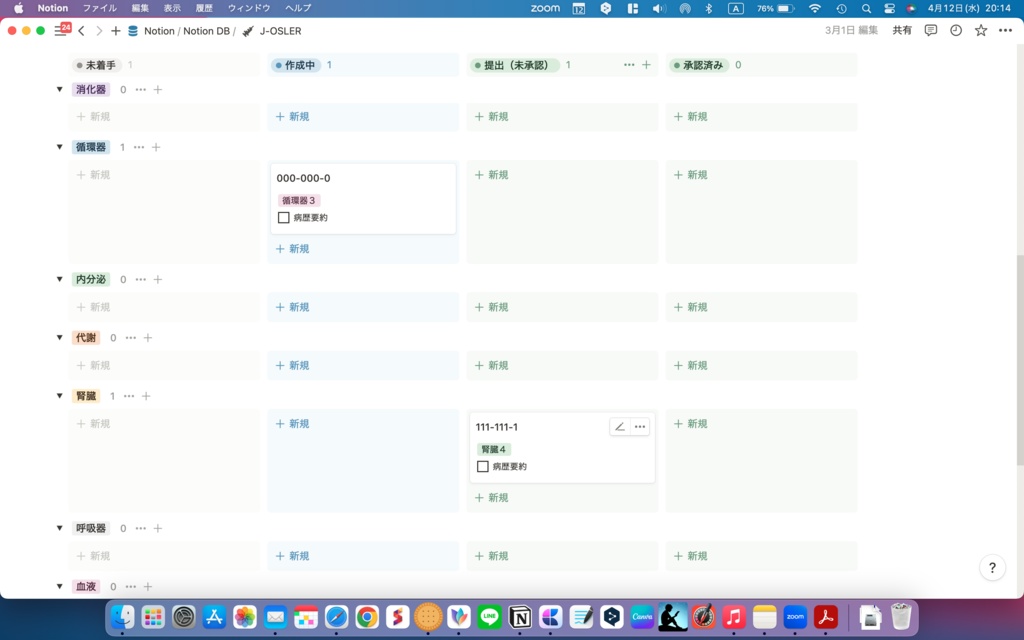This screenshot has width=1024, height=640.
Task: Open the Trash in the Dock
Action: [901, 616]
